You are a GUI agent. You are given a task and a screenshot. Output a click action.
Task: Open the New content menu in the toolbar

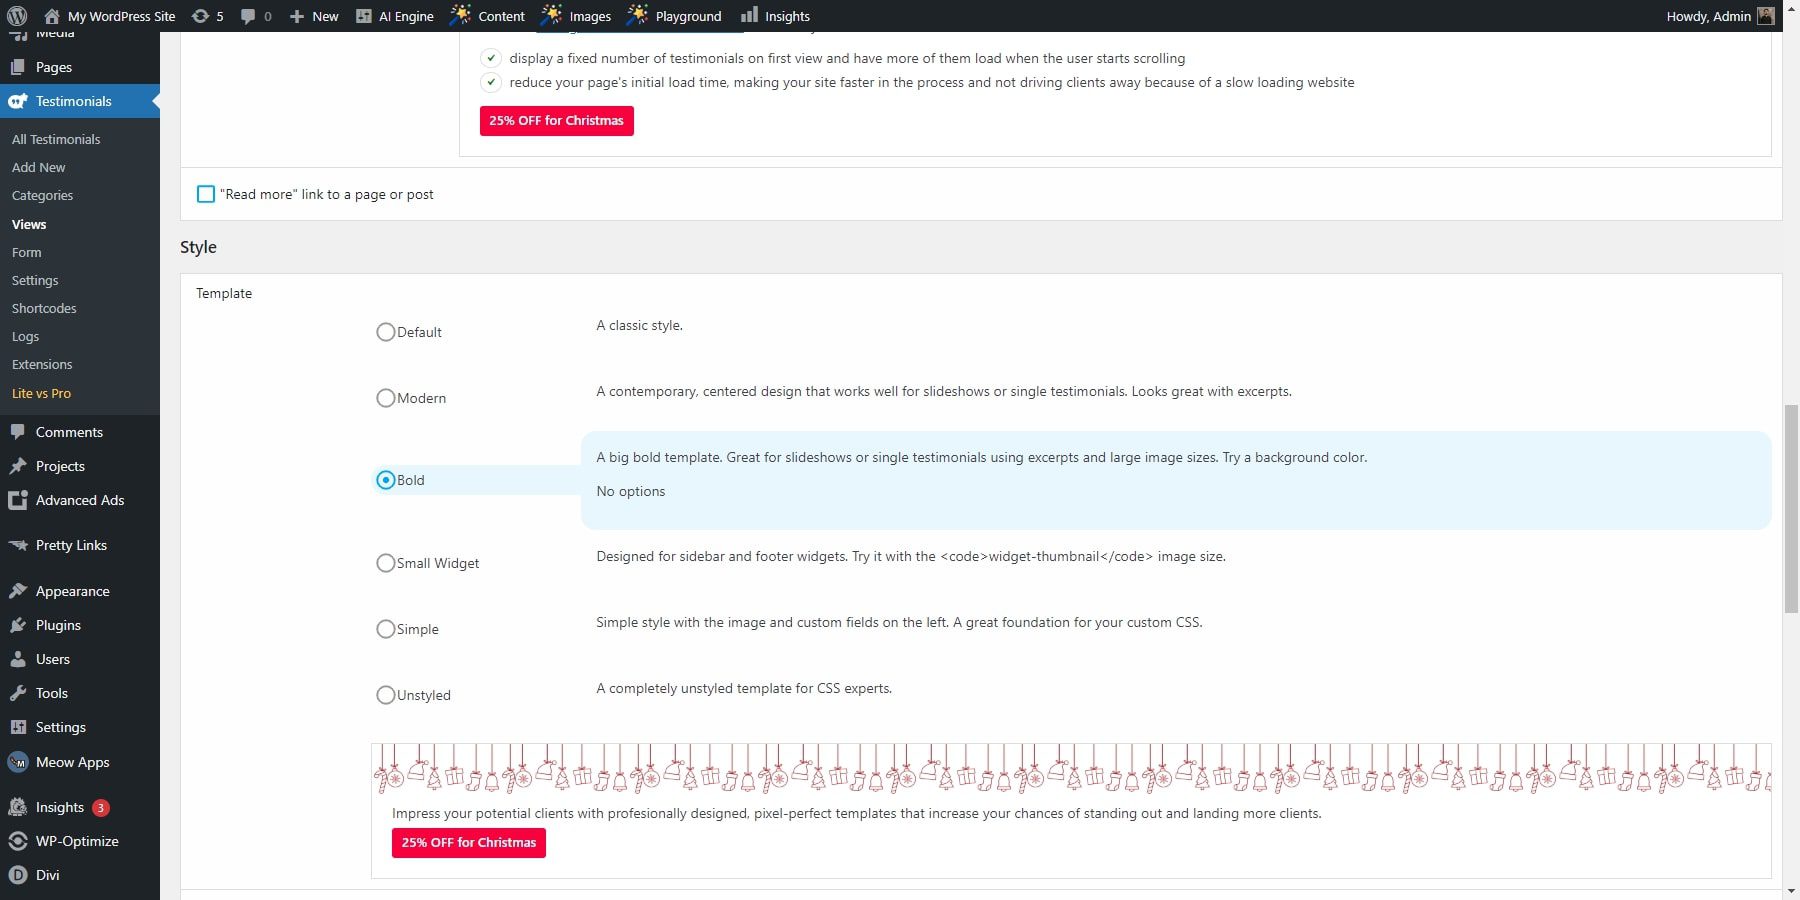coord(313,15)
